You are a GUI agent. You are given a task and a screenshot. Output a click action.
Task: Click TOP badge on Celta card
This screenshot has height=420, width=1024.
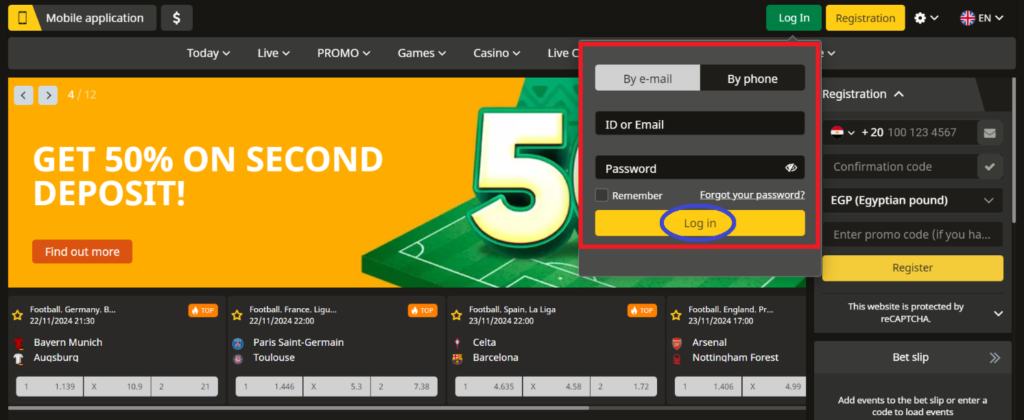(x=642, y=310)
